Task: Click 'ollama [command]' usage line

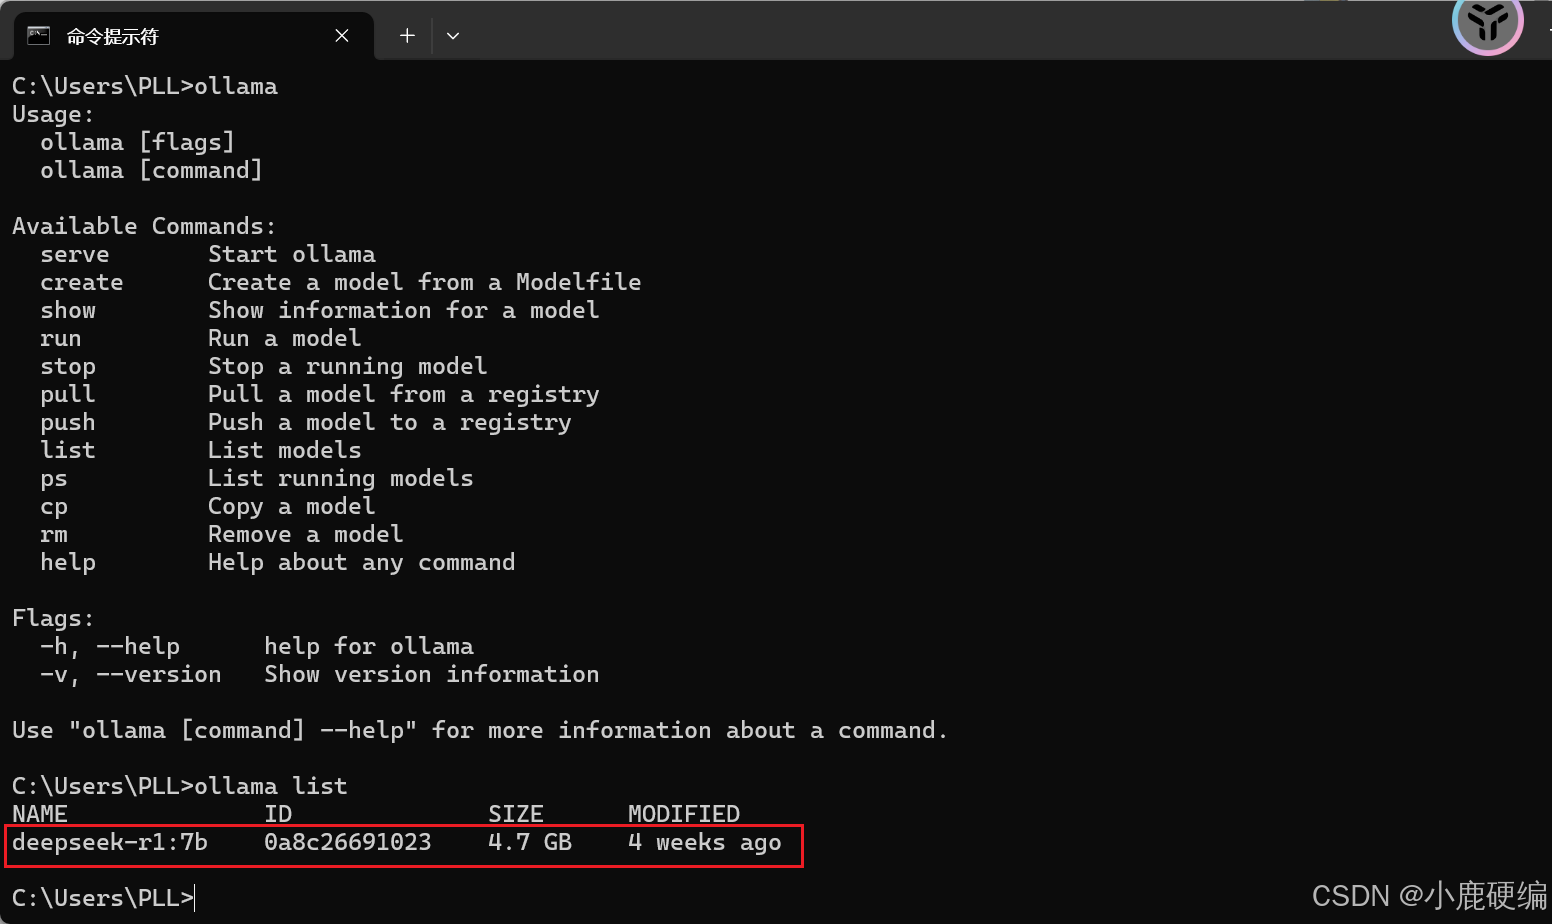Action: pyautogui.click(x=151, y=171)
